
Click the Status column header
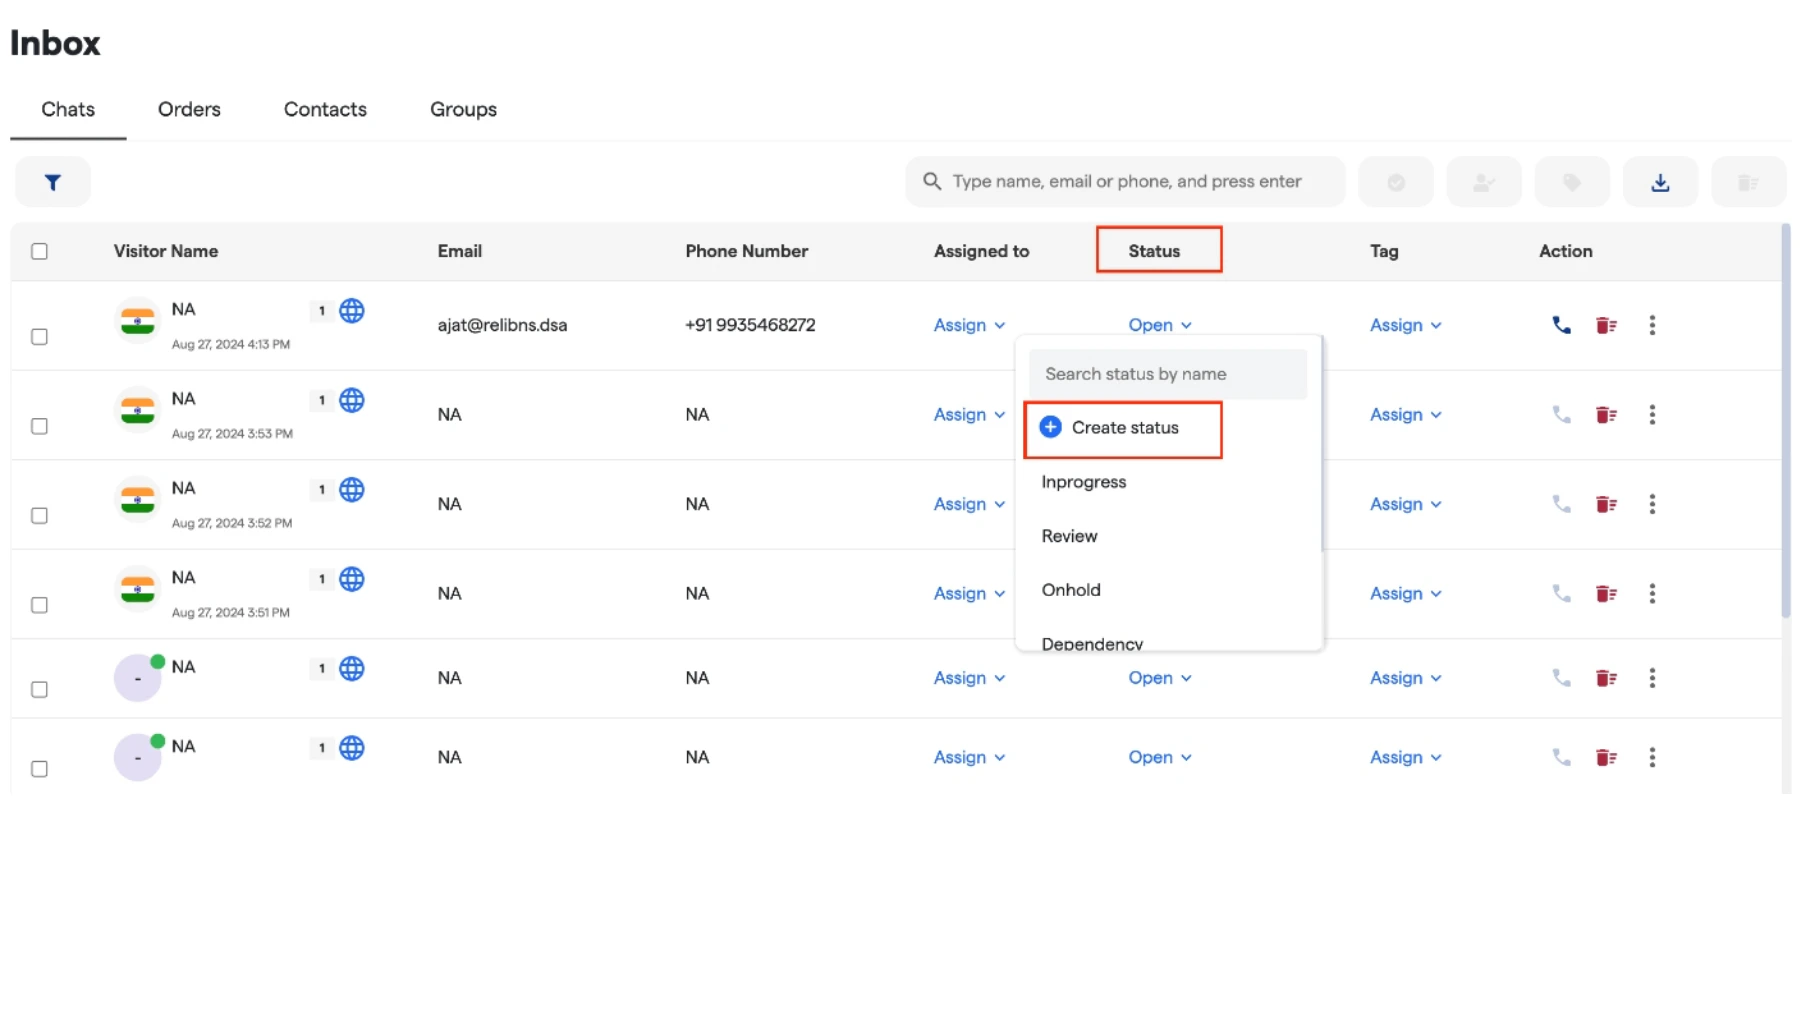click(x=1154, y=251)
